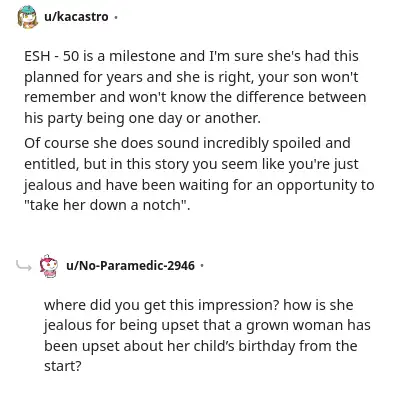This screenshot has width=400, height=402.
Task: Open the u/No-Paramedic-2946 profile link
Action: click(x=130, y=266)
